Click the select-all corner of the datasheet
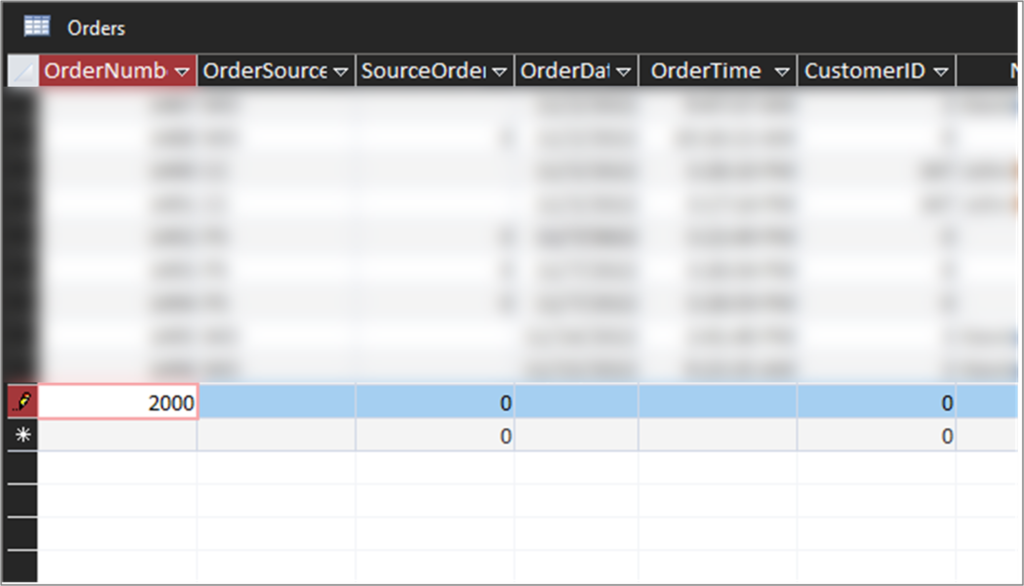This screenshot has width=1024, height=586. (x=21, y=70)
